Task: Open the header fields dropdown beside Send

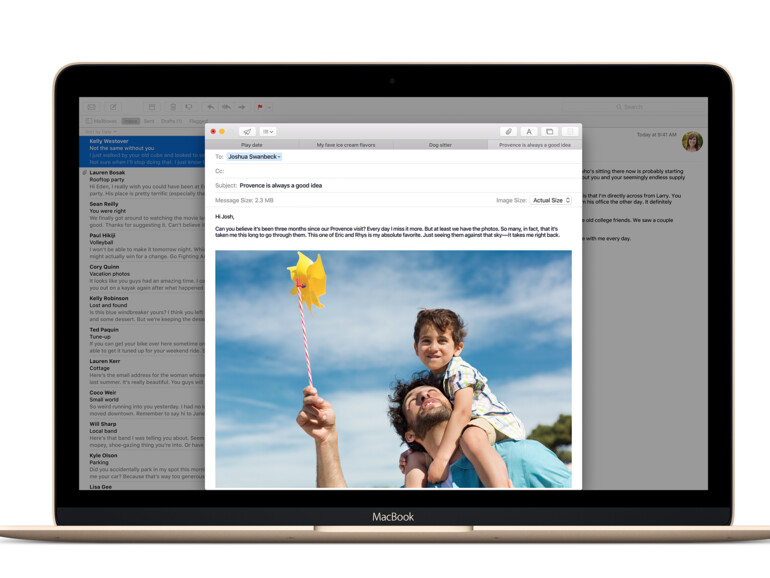Action: 268,132
